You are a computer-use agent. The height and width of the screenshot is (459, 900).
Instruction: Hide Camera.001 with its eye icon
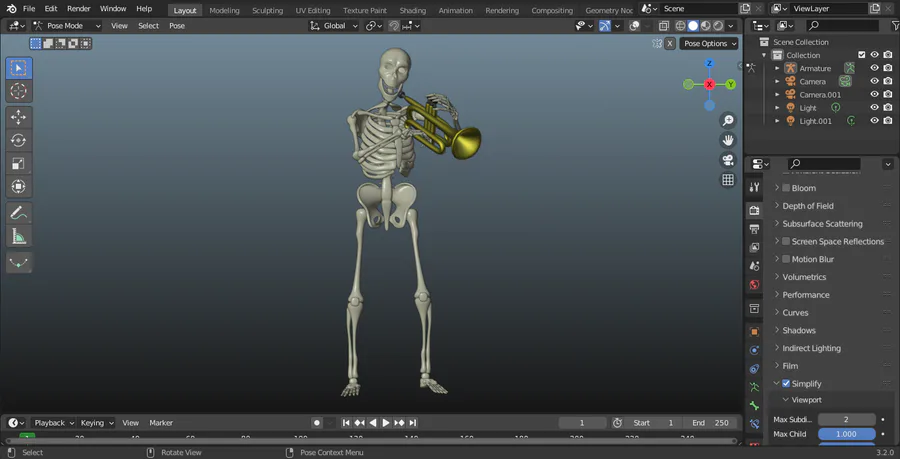point(875,95)
